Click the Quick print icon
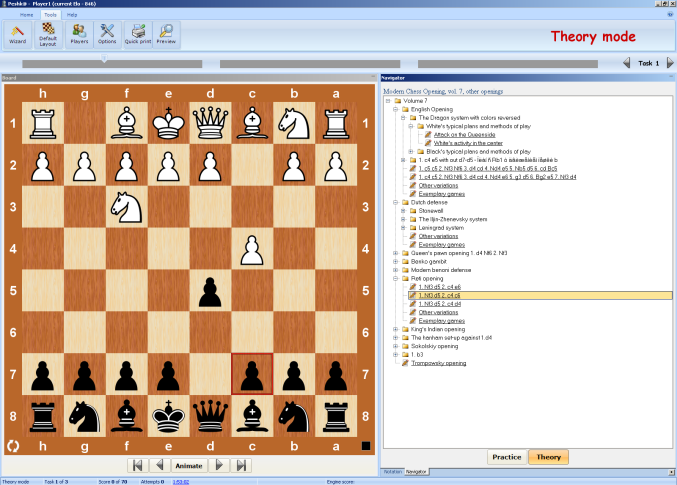Viewport: 677px width, 485px height. tap(138, 35)
